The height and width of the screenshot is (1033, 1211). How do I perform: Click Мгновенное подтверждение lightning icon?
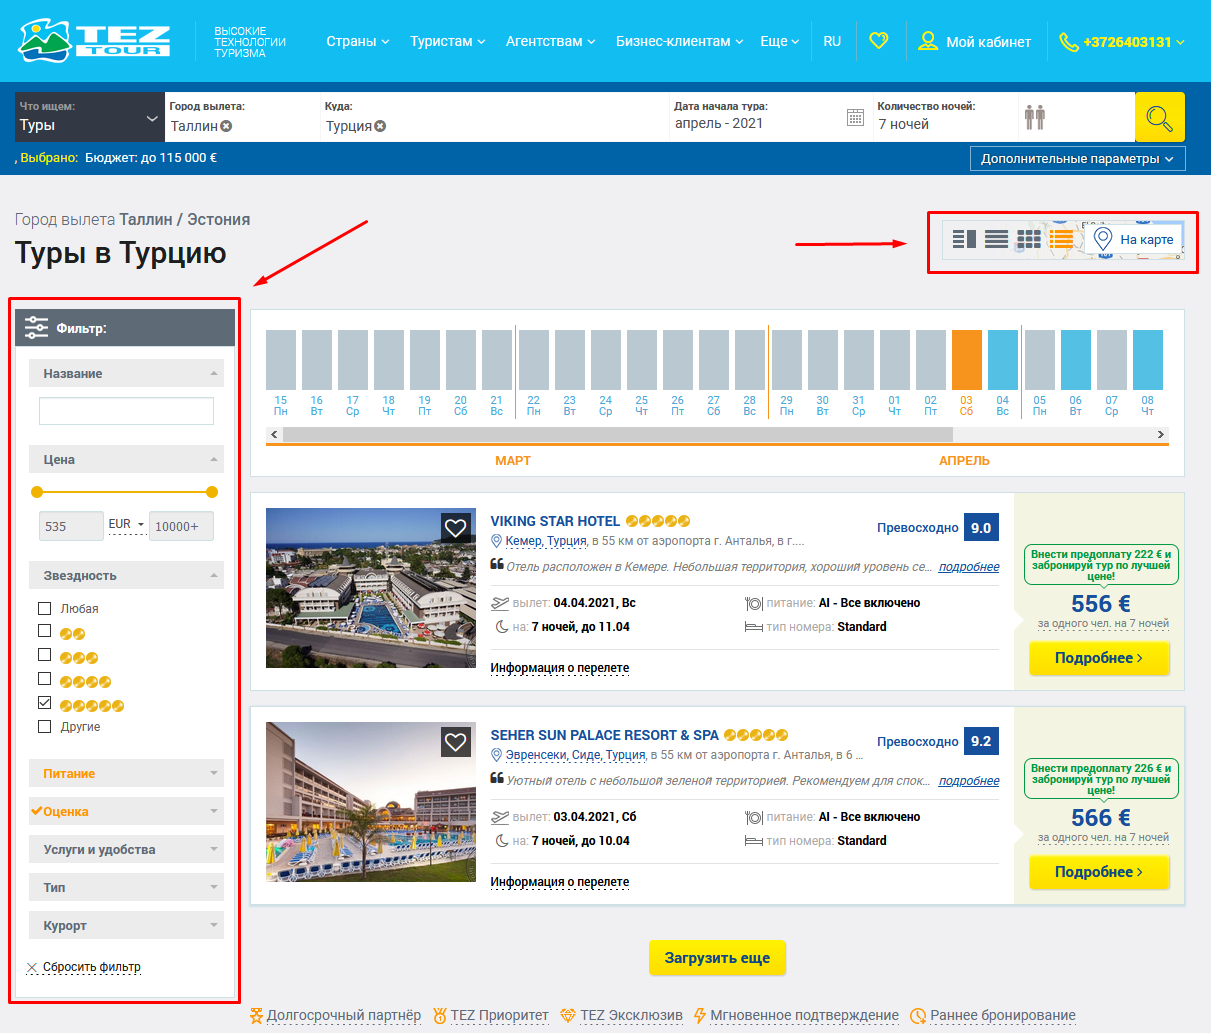pos(700,1015)
